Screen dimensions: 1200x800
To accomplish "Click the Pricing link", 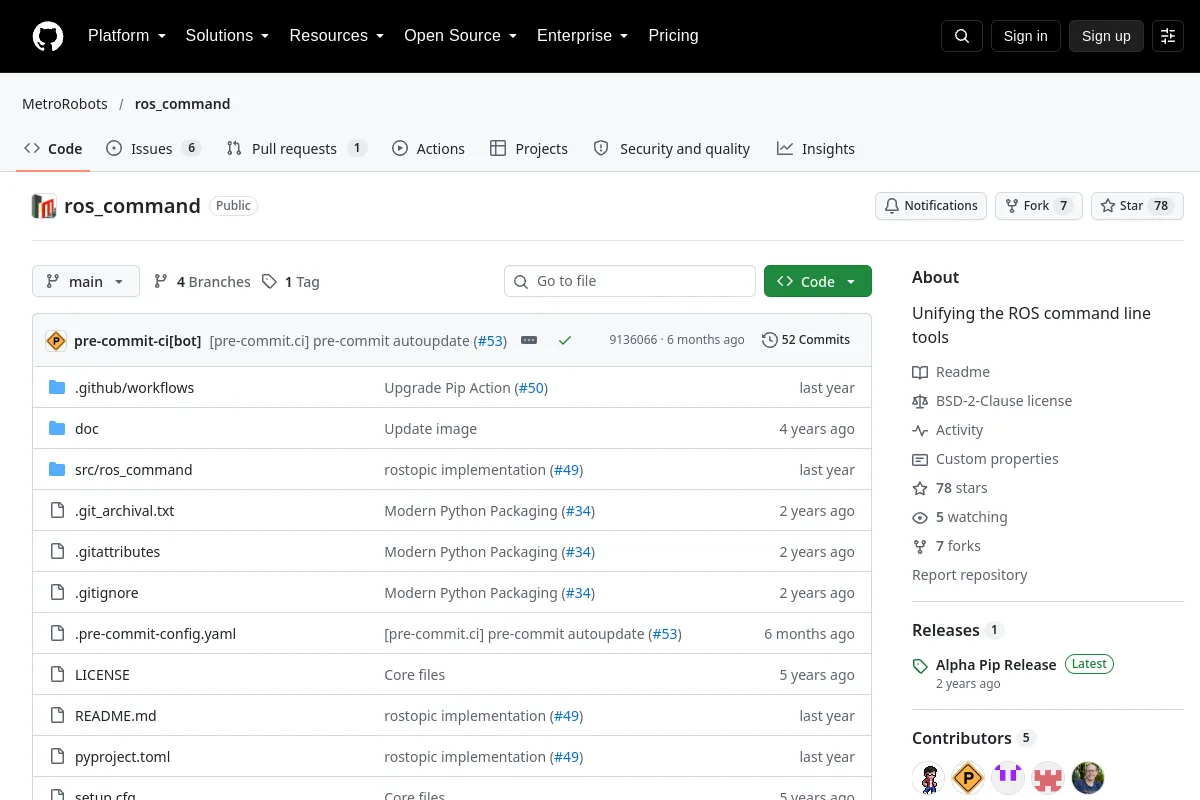I will click(x=673, y=36).
